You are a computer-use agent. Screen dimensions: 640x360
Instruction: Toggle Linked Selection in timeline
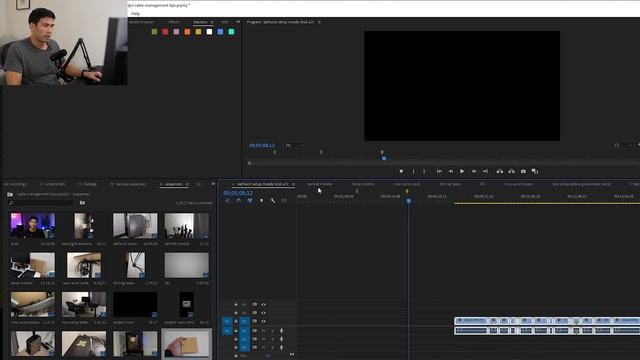click(250, 200)
